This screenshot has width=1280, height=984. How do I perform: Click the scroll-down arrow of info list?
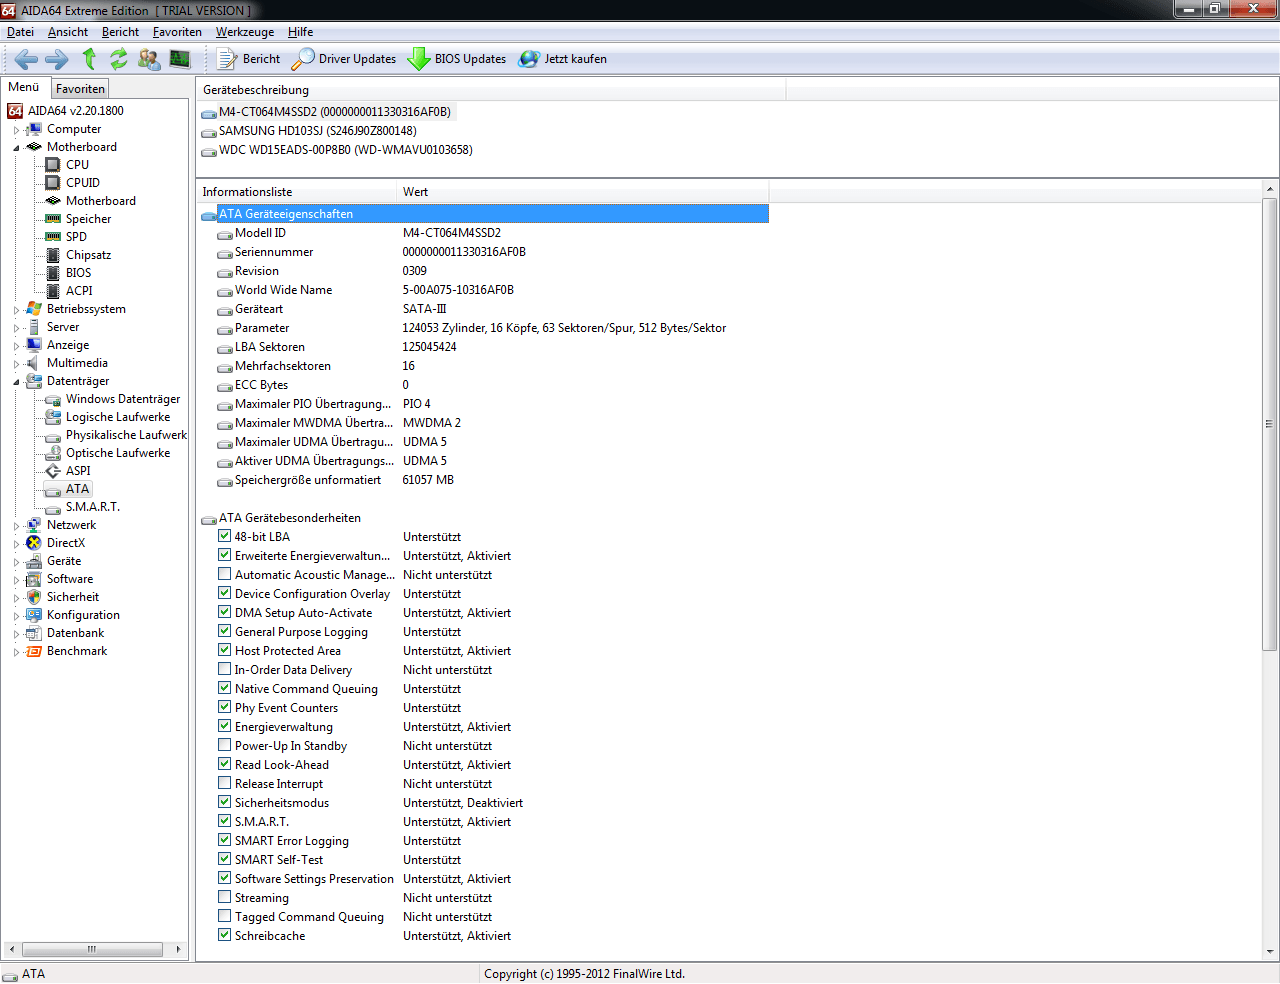click(1270, 952)
